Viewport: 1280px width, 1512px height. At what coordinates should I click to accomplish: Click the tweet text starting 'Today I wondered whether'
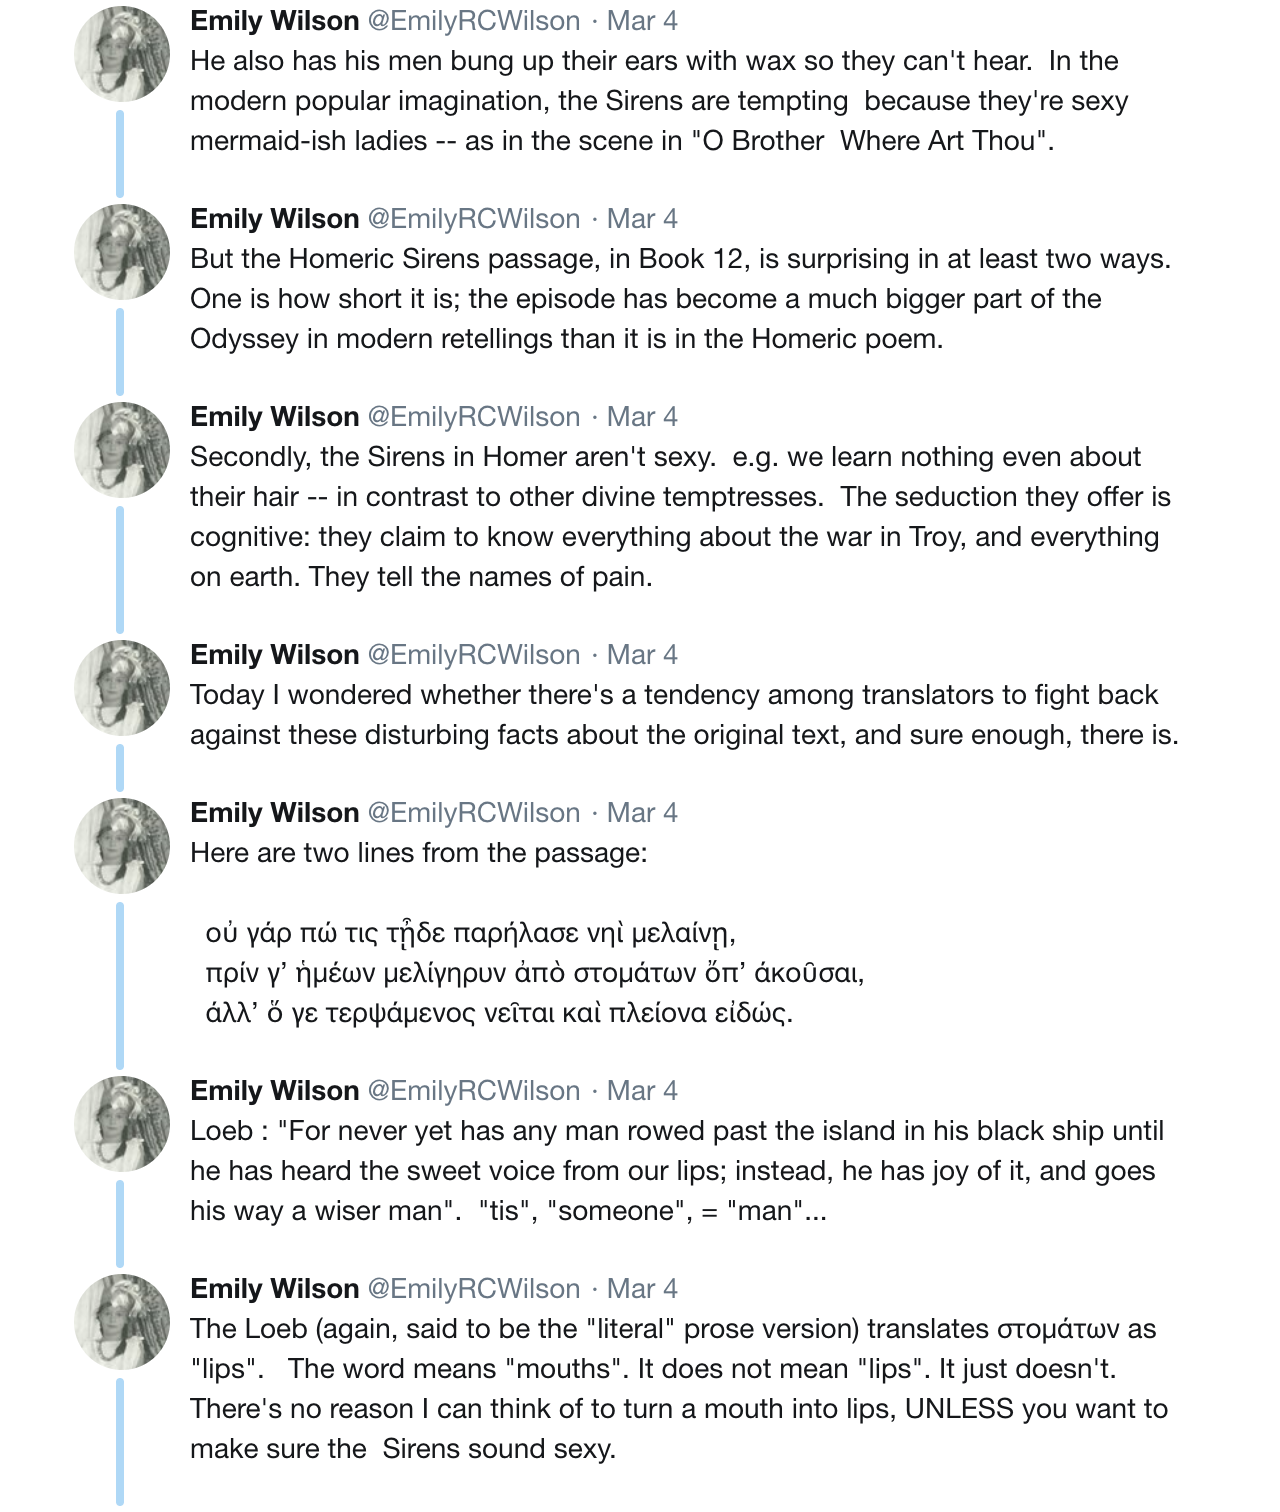684,715
